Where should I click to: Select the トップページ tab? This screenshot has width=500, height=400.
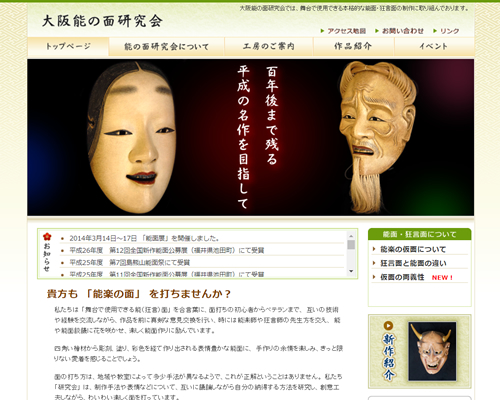68,46
